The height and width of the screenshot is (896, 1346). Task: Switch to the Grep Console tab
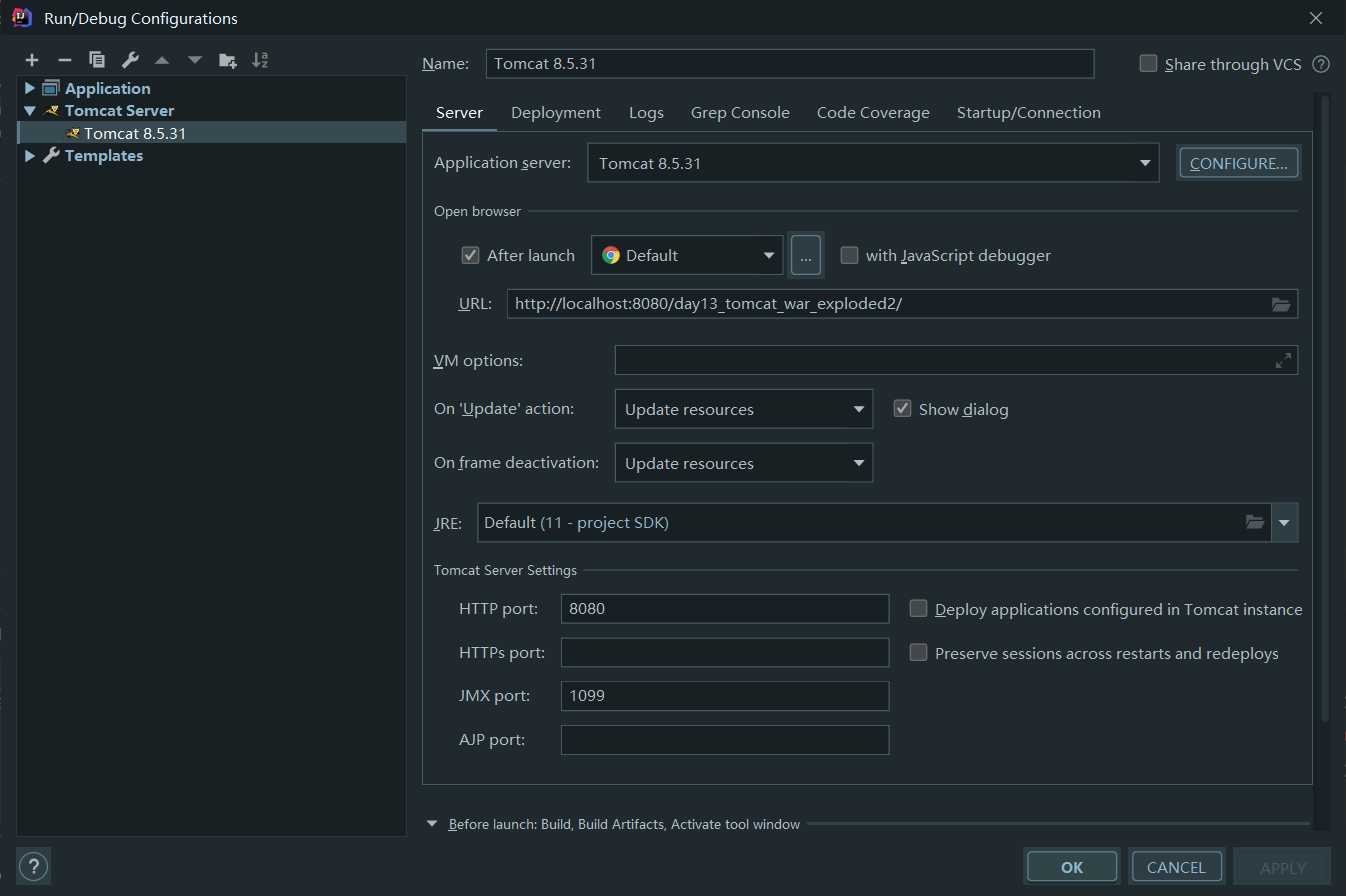pos(740,113)
